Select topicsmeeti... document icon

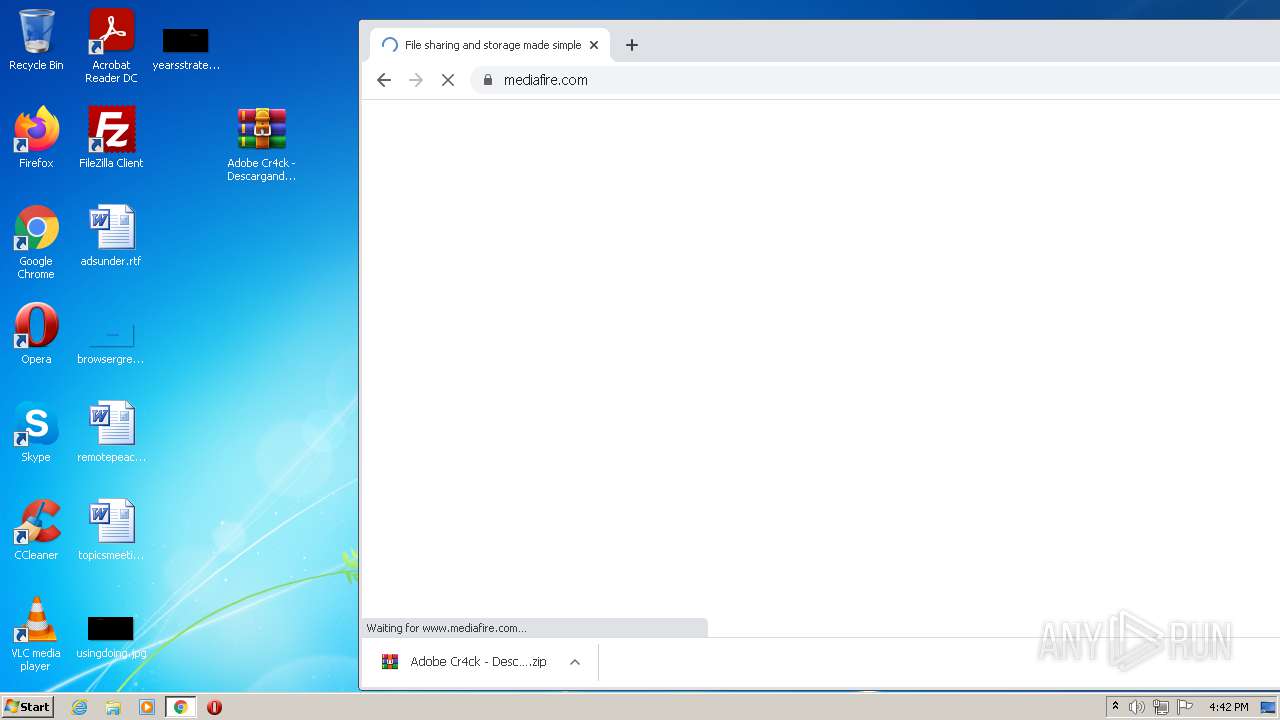click(x=111, y=530)
